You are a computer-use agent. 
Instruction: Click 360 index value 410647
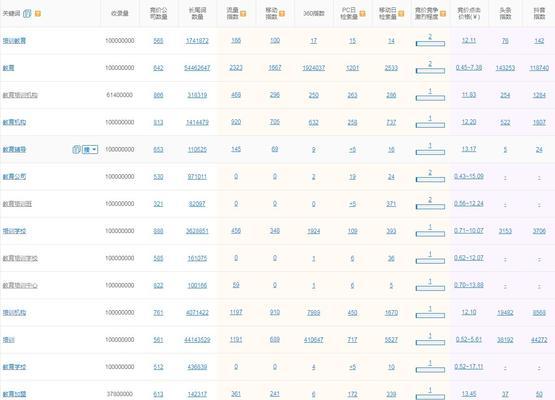[x=314, y=339]
